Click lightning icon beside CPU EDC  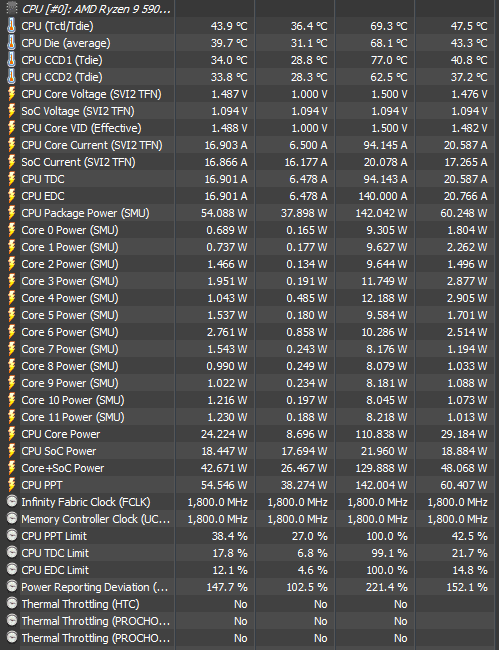coord(12,196)
